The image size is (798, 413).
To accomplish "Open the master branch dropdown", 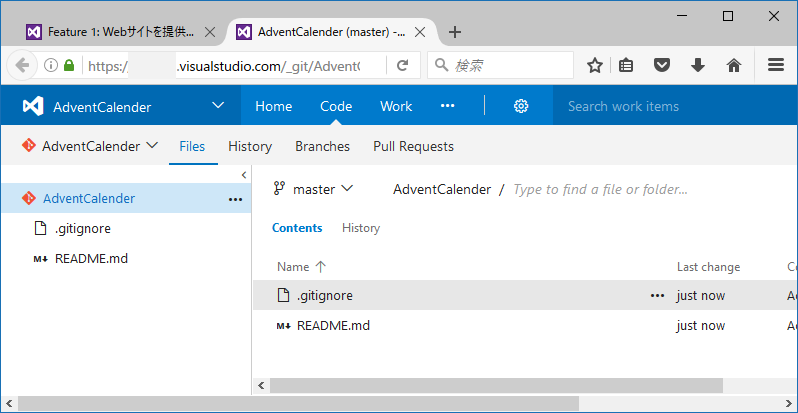I will click(313, 189).
